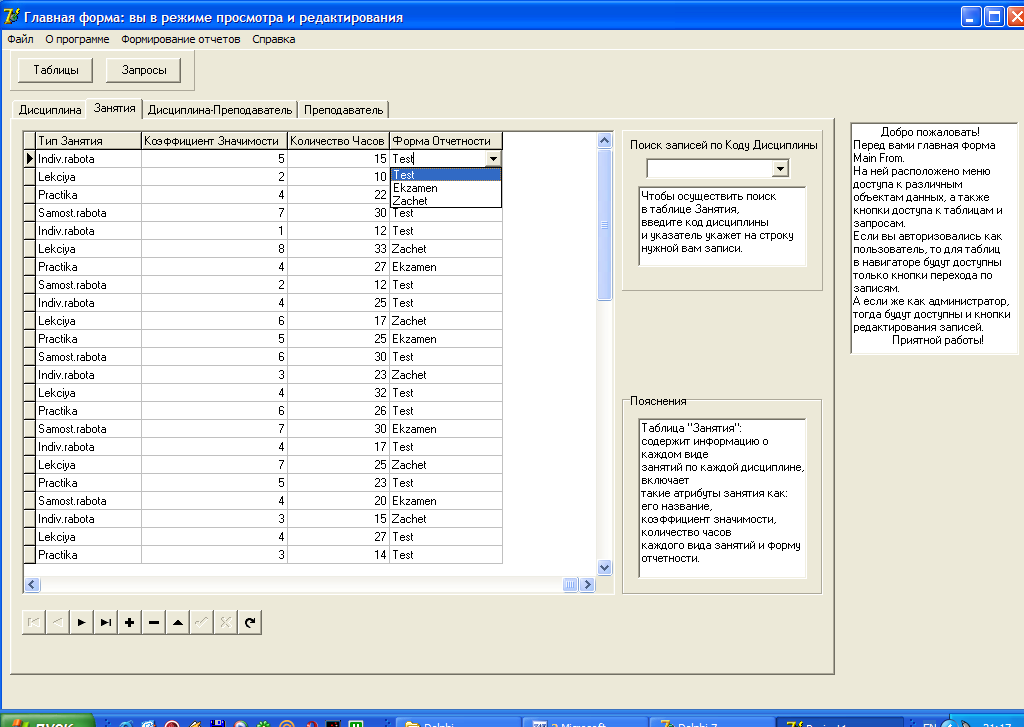Select the hours cell with value 32
Image resolution: width=1024 pixels, height=727 pixels.
[338, 393]
